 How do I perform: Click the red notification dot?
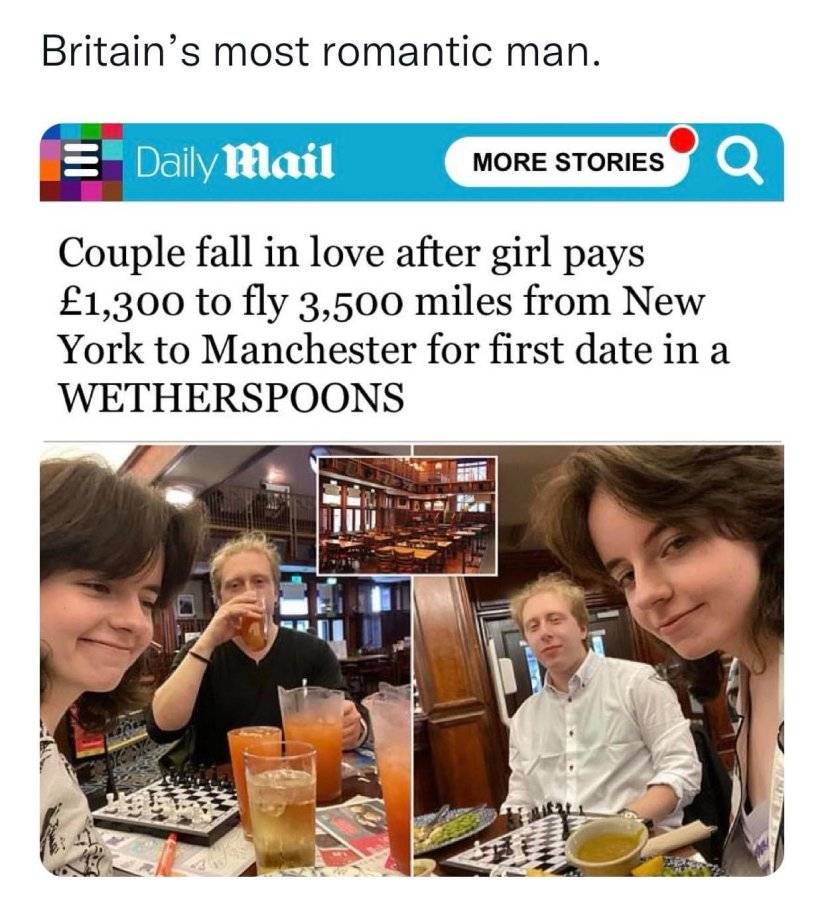682,140
